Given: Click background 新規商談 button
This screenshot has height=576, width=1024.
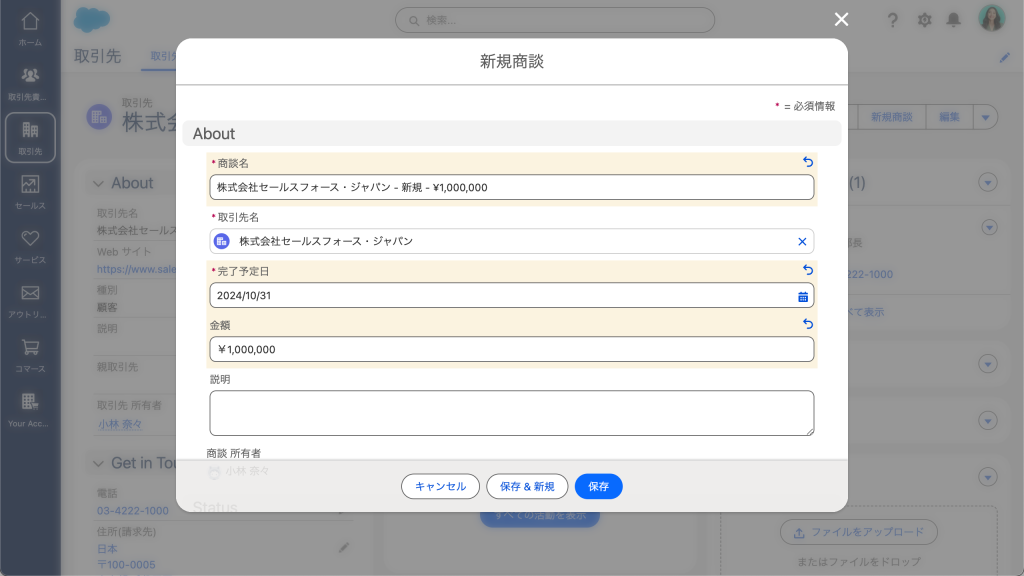Looking at the screenshot, I should tap(891, 117).
